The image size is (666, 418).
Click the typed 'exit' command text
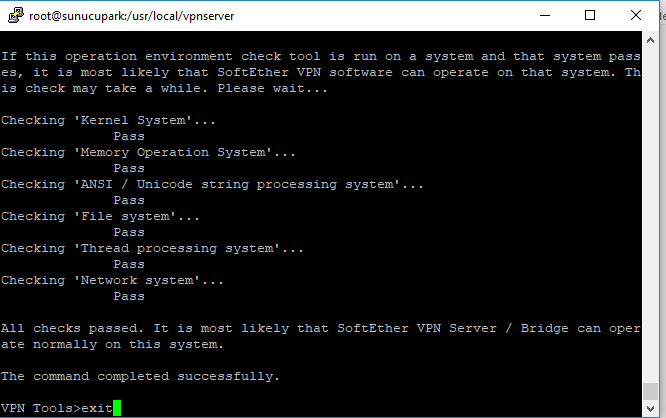(97, 408)
